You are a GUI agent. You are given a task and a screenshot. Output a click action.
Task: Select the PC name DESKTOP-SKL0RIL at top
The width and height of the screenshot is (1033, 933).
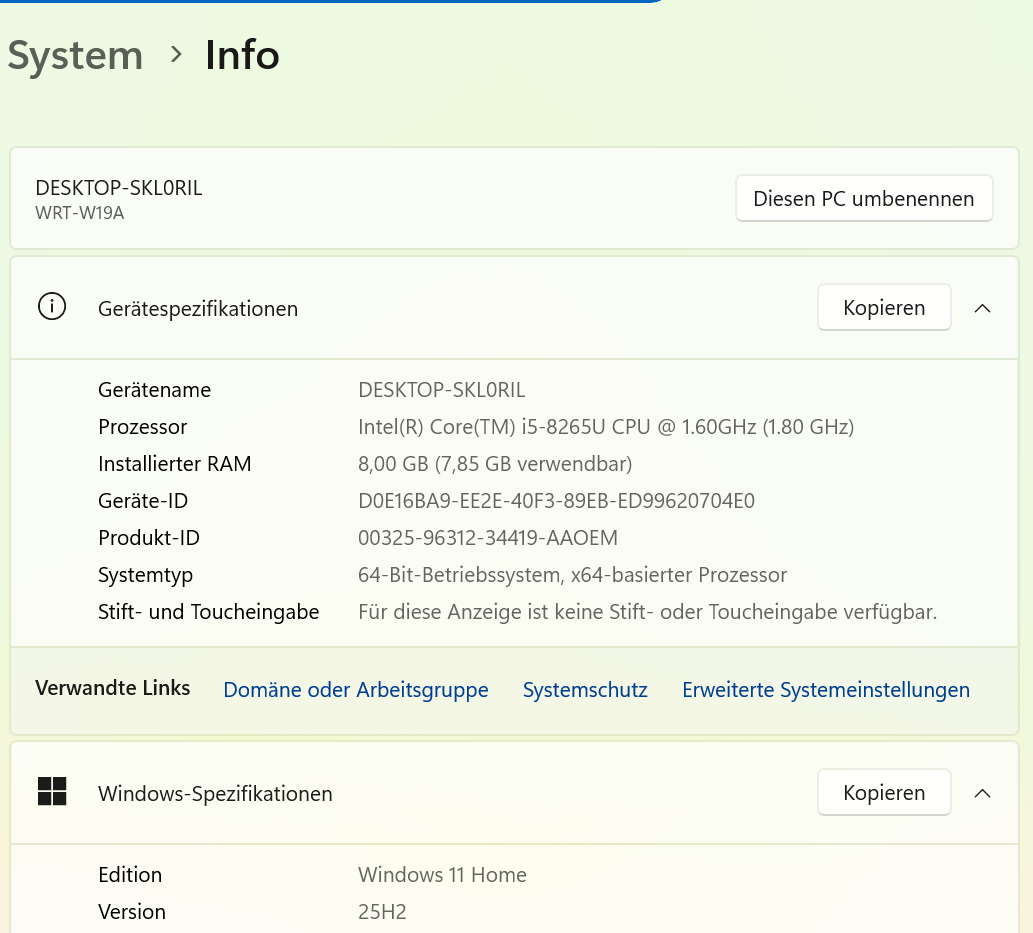click(x=119, y=188)
